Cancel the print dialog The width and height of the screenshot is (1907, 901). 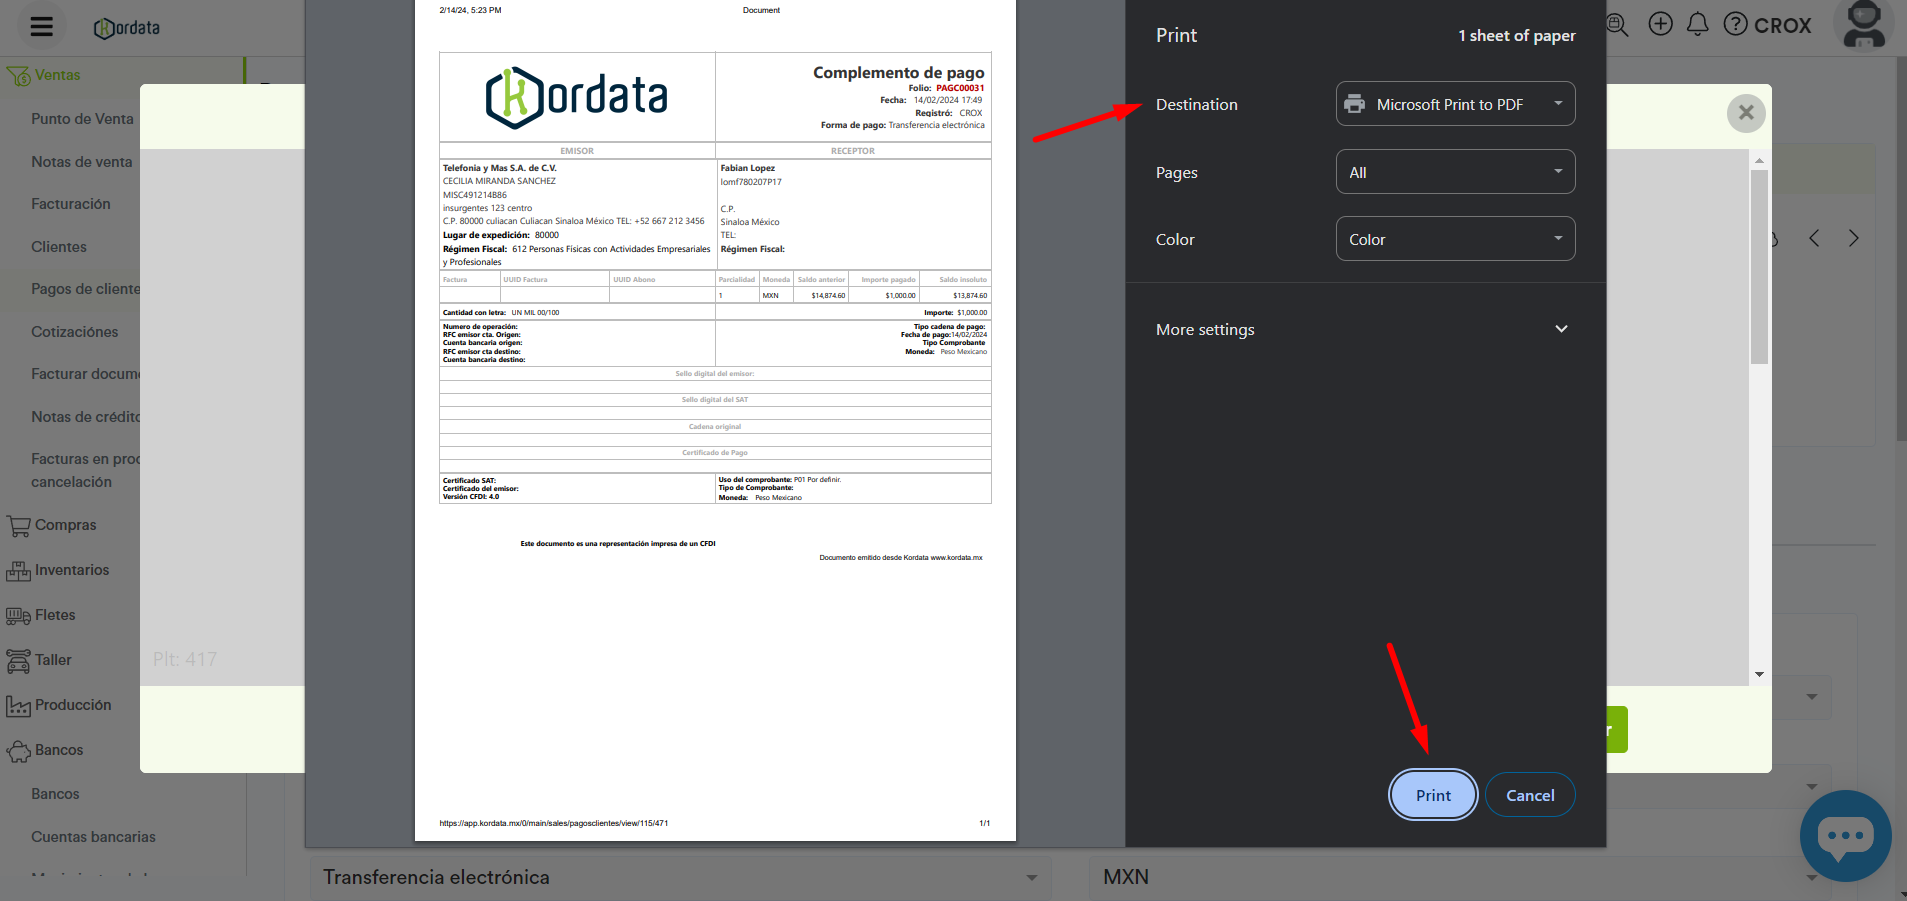(1529, 795)
